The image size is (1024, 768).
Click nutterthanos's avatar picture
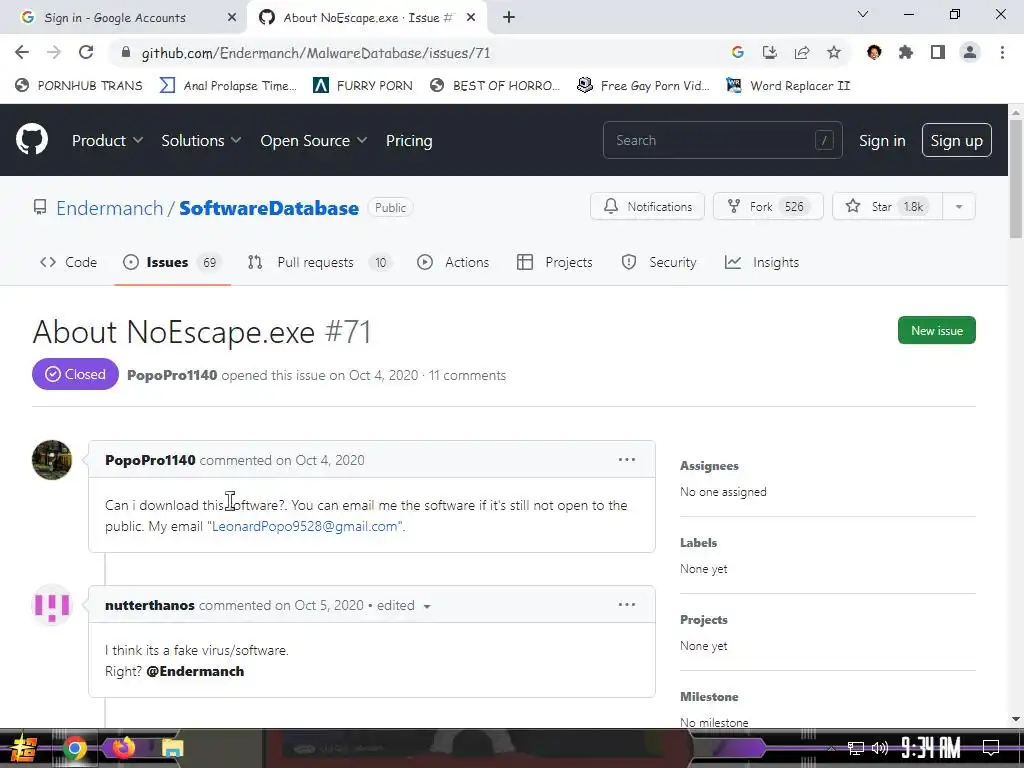[52, 605]
